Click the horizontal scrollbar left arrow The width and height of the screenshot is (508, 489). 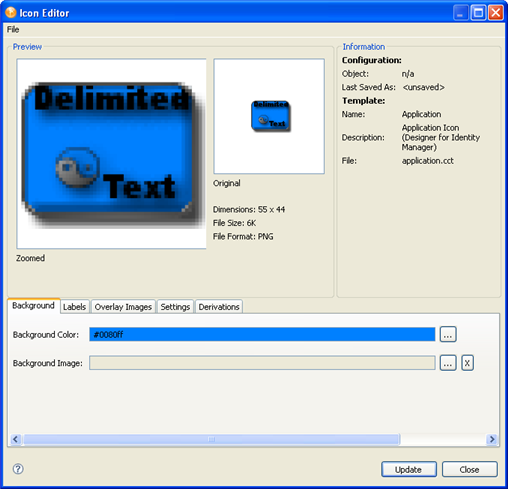tap(15, 439)
